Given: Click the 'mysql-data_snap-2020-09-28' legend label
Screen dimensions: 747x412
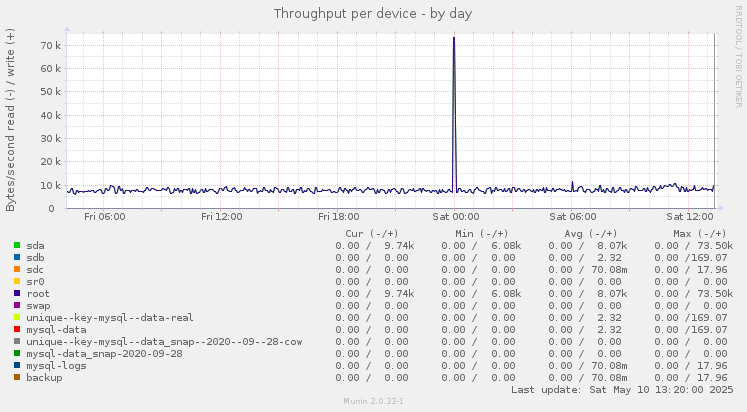Looking at the screenshot, I should pos(104,353).
